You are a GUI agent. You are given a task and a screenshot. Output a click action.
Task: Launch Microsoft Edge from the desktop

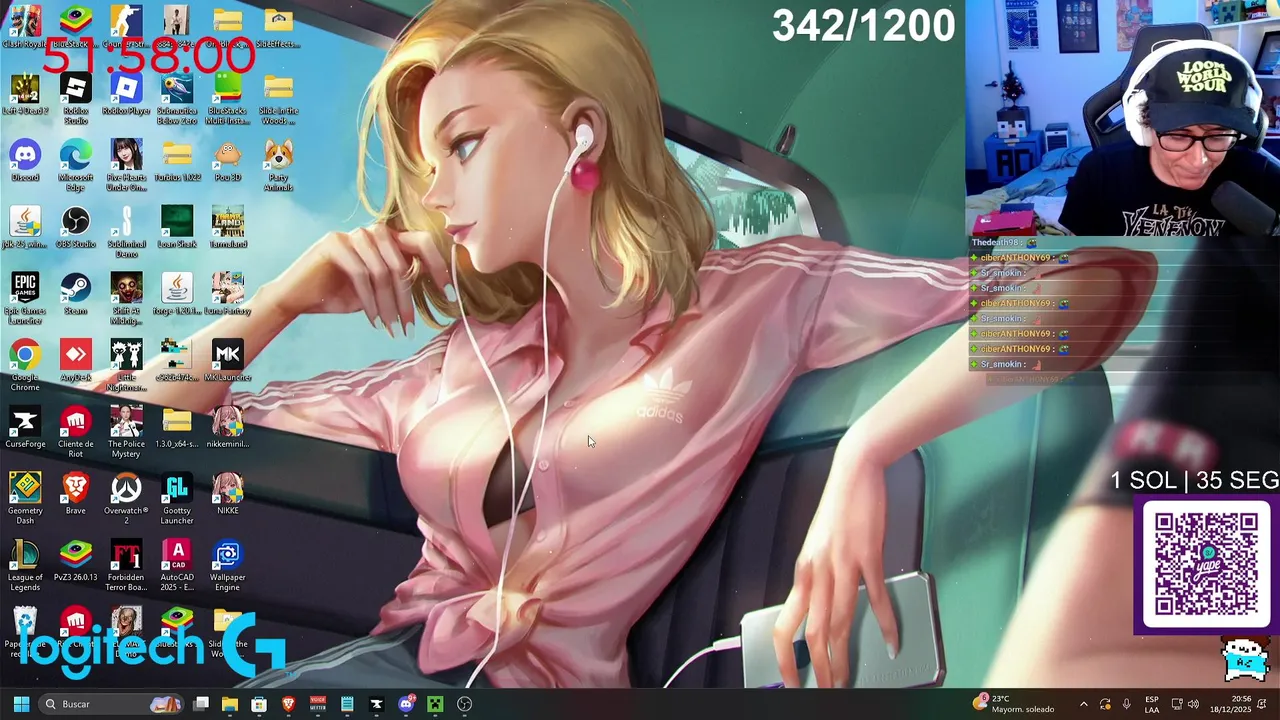[x=76, y=166]
